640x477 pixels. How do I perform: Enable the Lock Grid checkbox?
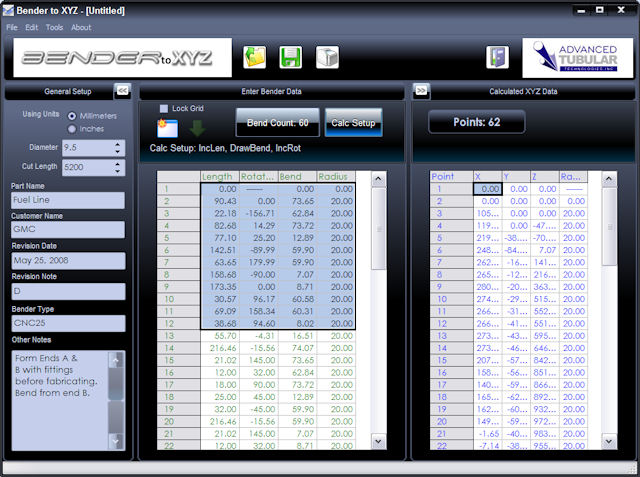point(165,108)
